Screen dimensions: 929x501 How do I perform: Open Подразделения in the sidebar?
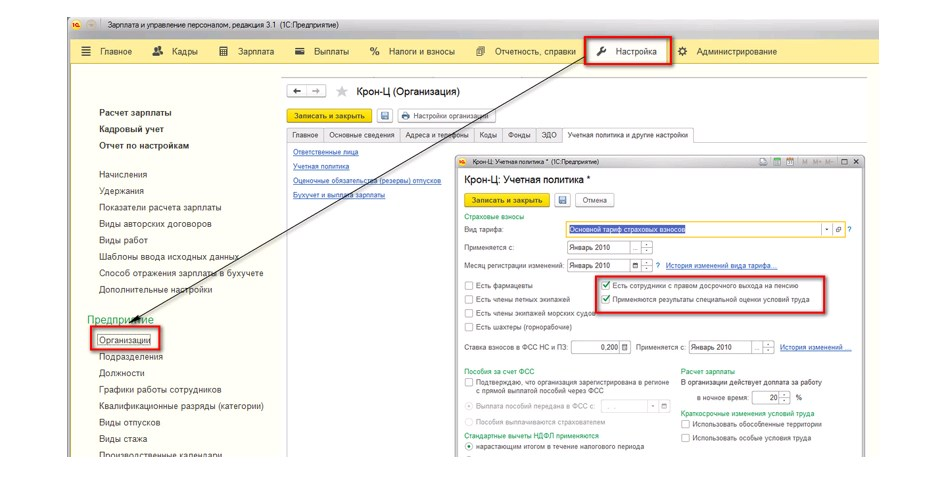coord(131,357)
